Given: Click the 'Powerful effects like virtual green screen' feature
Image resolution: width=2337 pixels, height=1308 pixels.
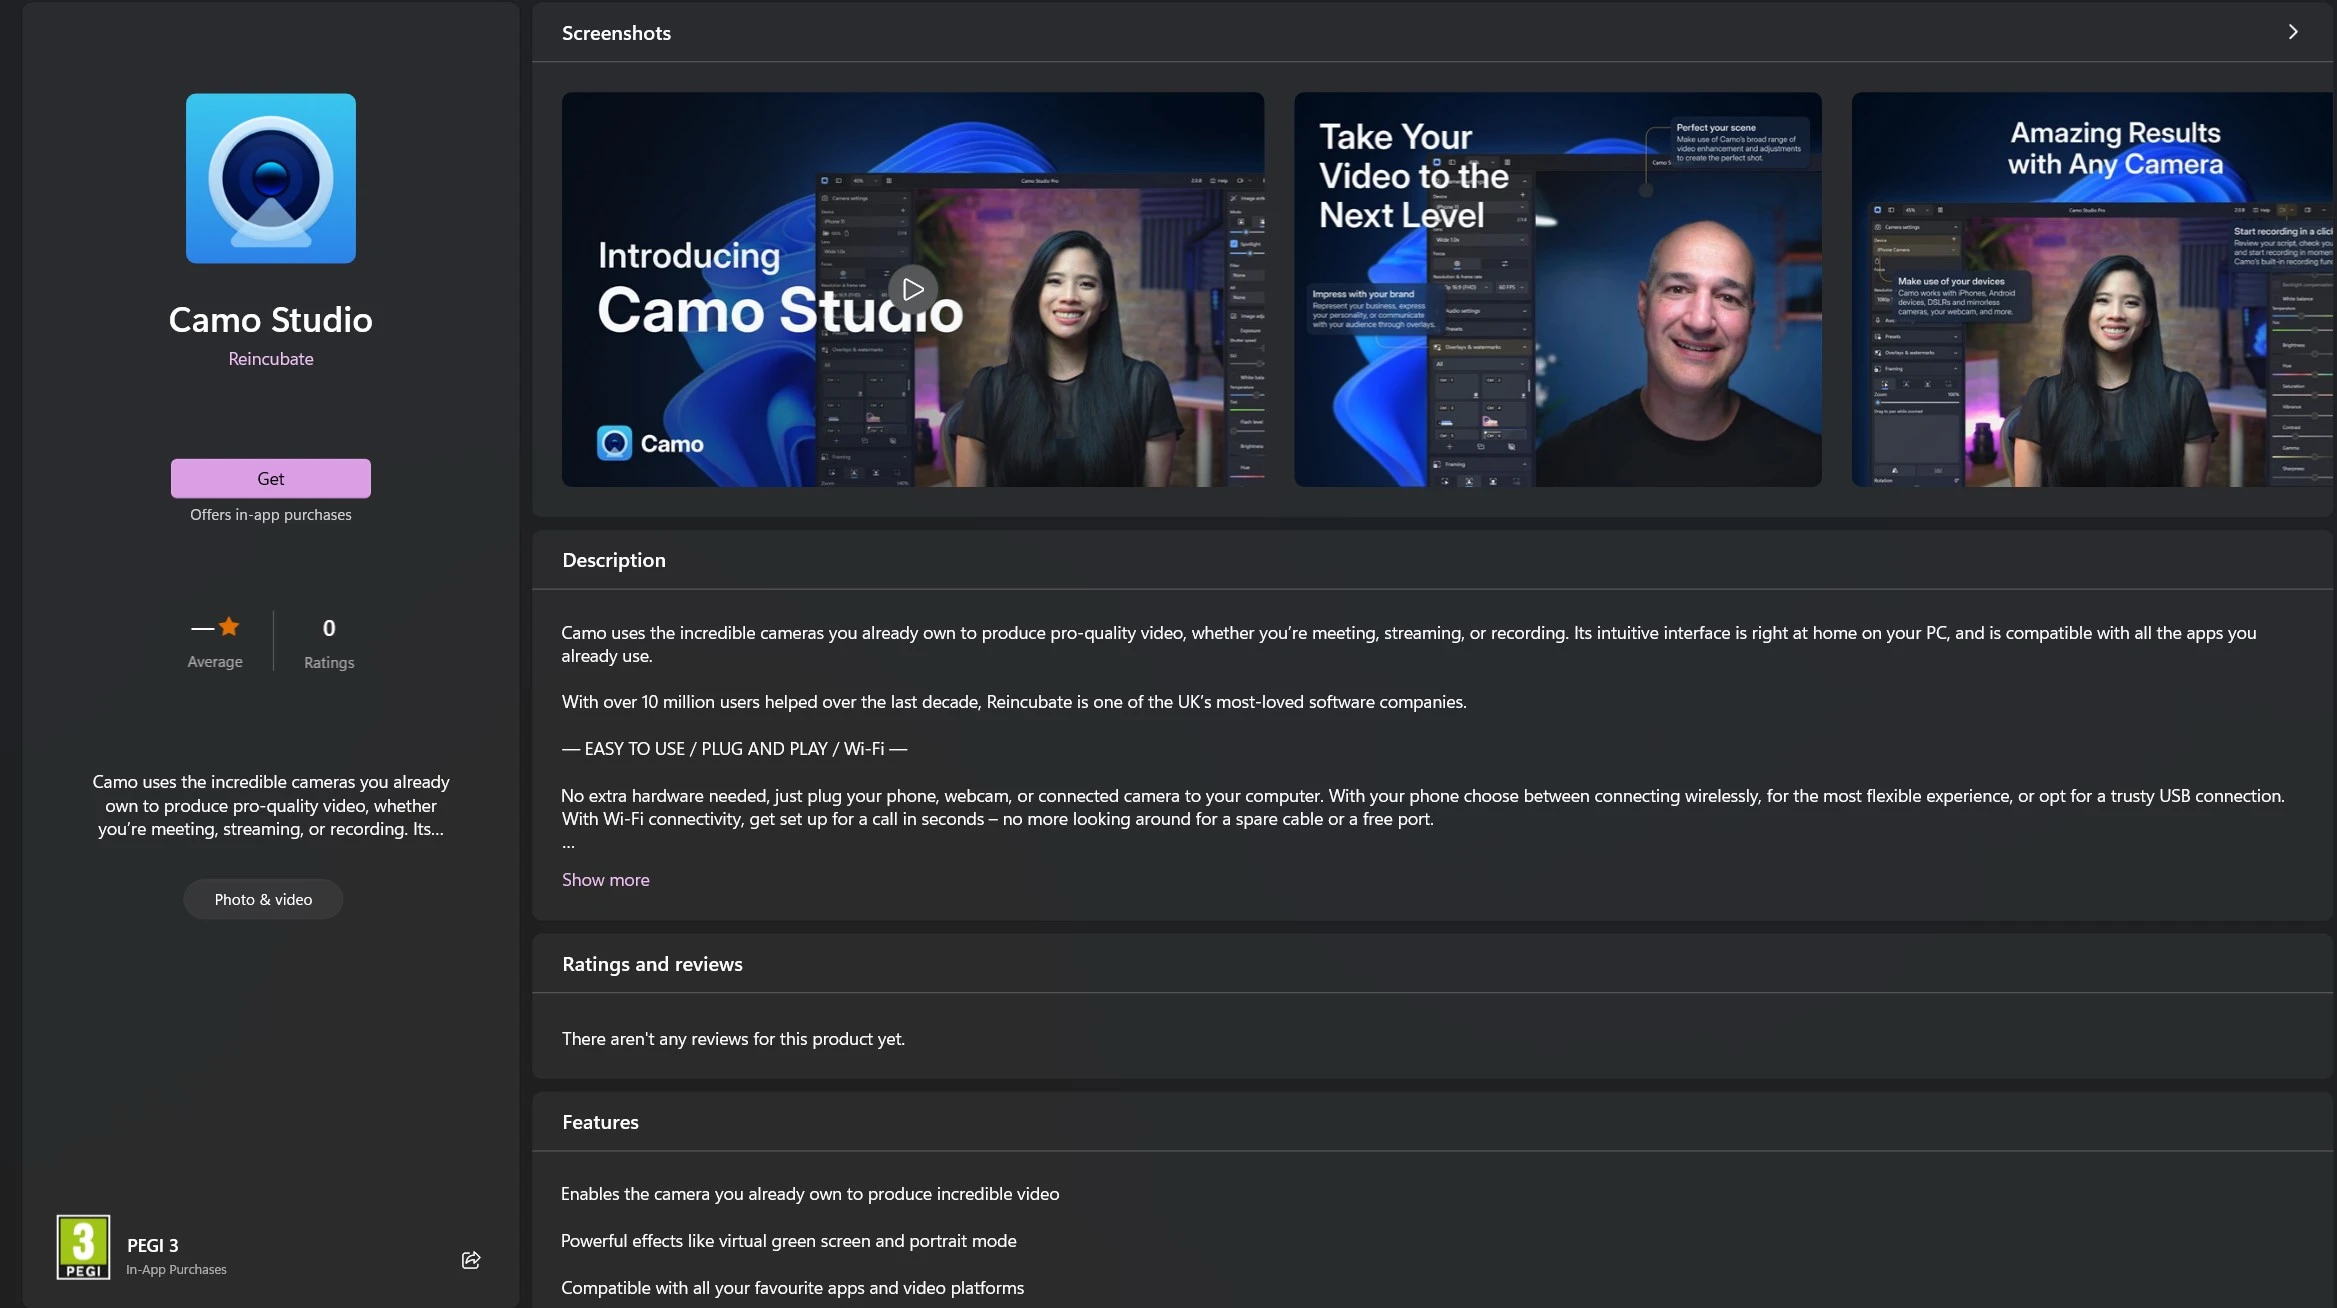Looking at the screenshot, I should click(x=789, y=1241).
